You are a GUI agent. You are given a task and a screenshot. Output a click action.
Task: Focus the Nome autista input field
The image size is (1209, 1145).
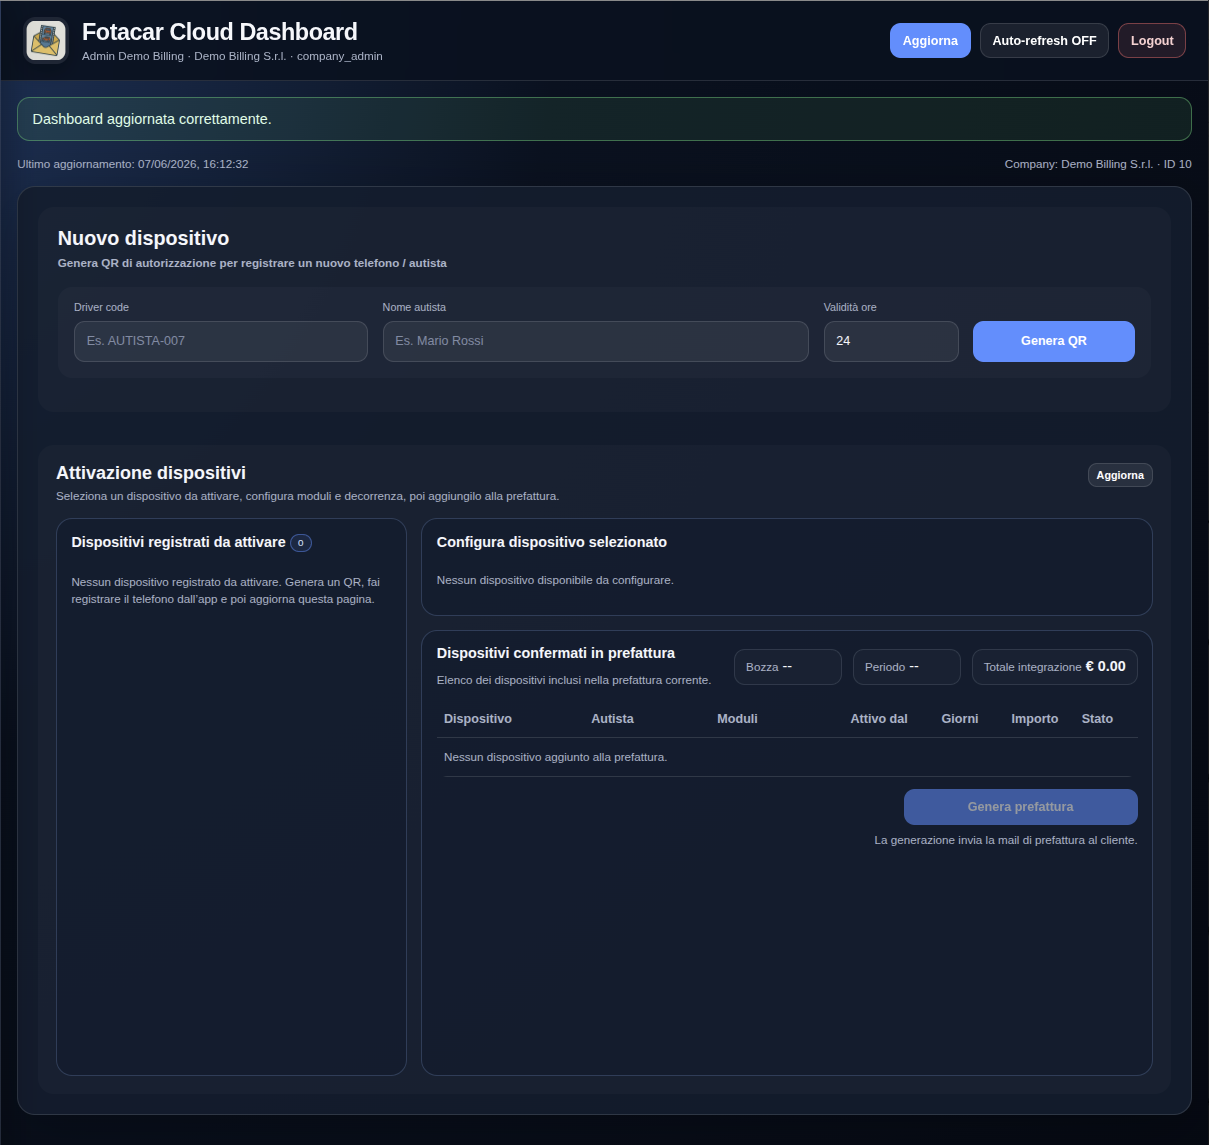pyautogui.click(x=596, y=341)
